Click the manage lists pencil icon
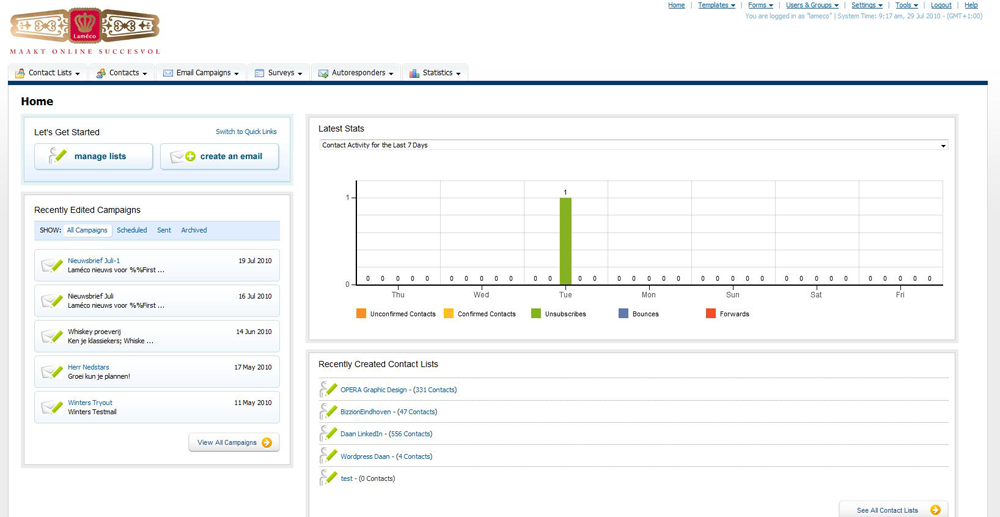This screenshot has height=517, width=1000. (x=54, y=156)
